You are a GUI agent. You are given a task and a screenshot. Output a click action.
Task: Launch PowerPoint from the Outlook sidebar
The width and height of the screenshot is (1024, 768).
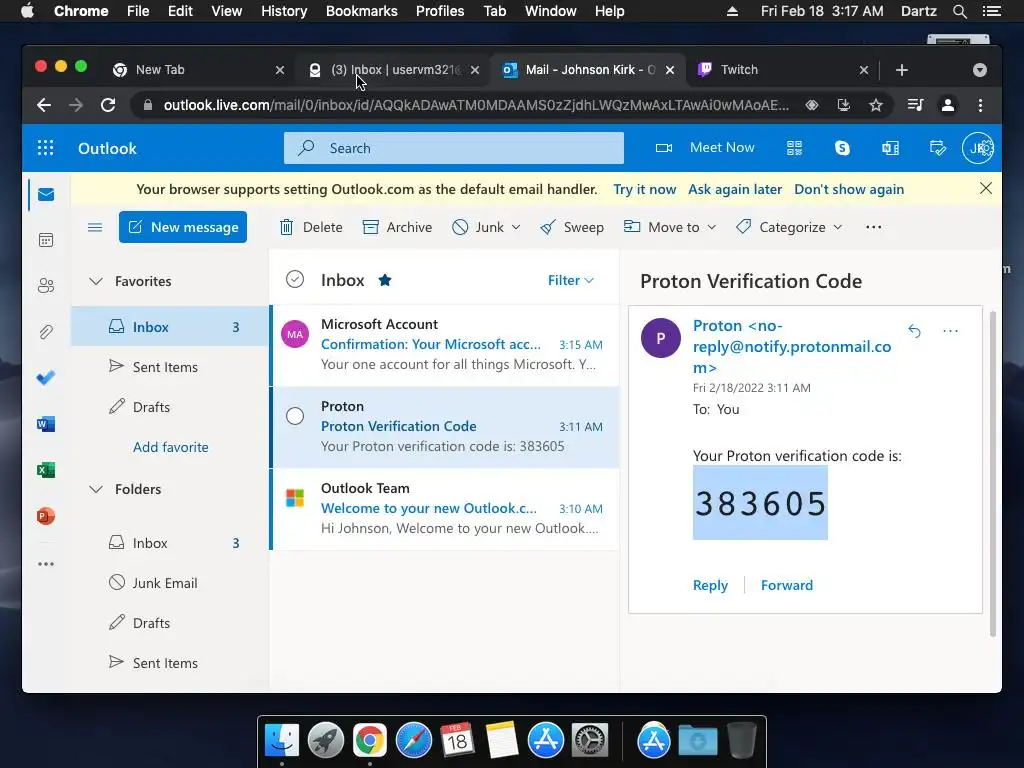pos(46,516)
